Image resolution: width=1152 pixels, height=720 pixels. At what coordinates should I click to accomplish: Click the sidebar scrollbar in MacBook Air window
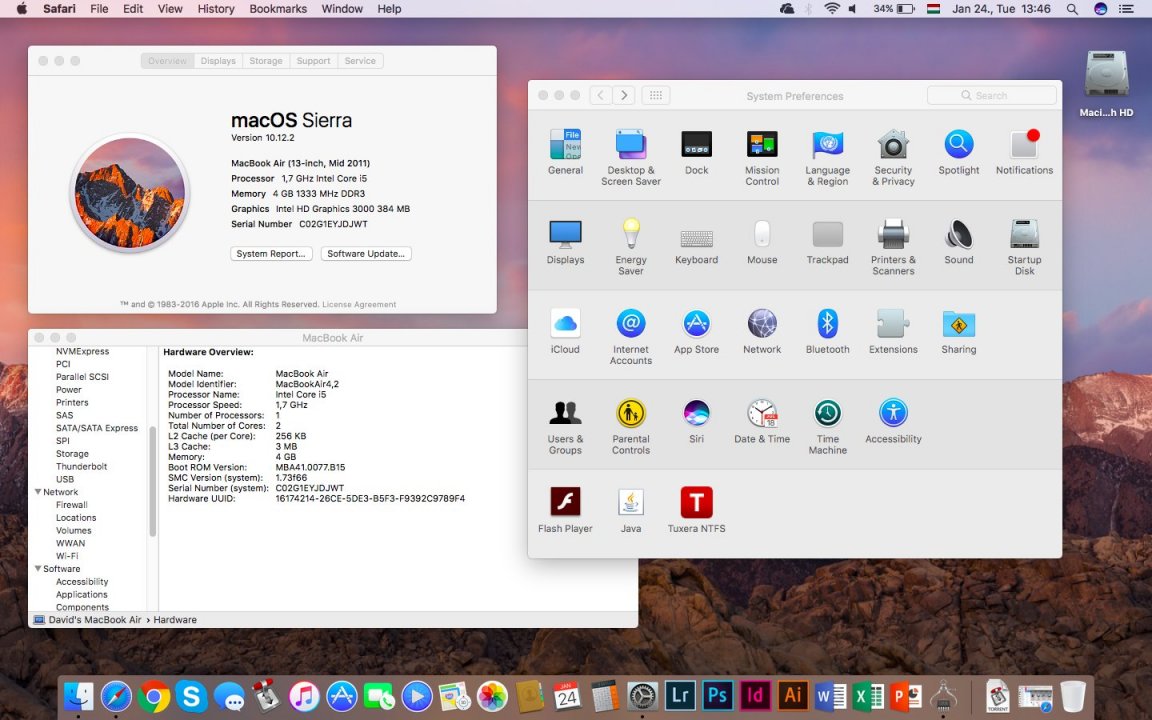point(153,481)
